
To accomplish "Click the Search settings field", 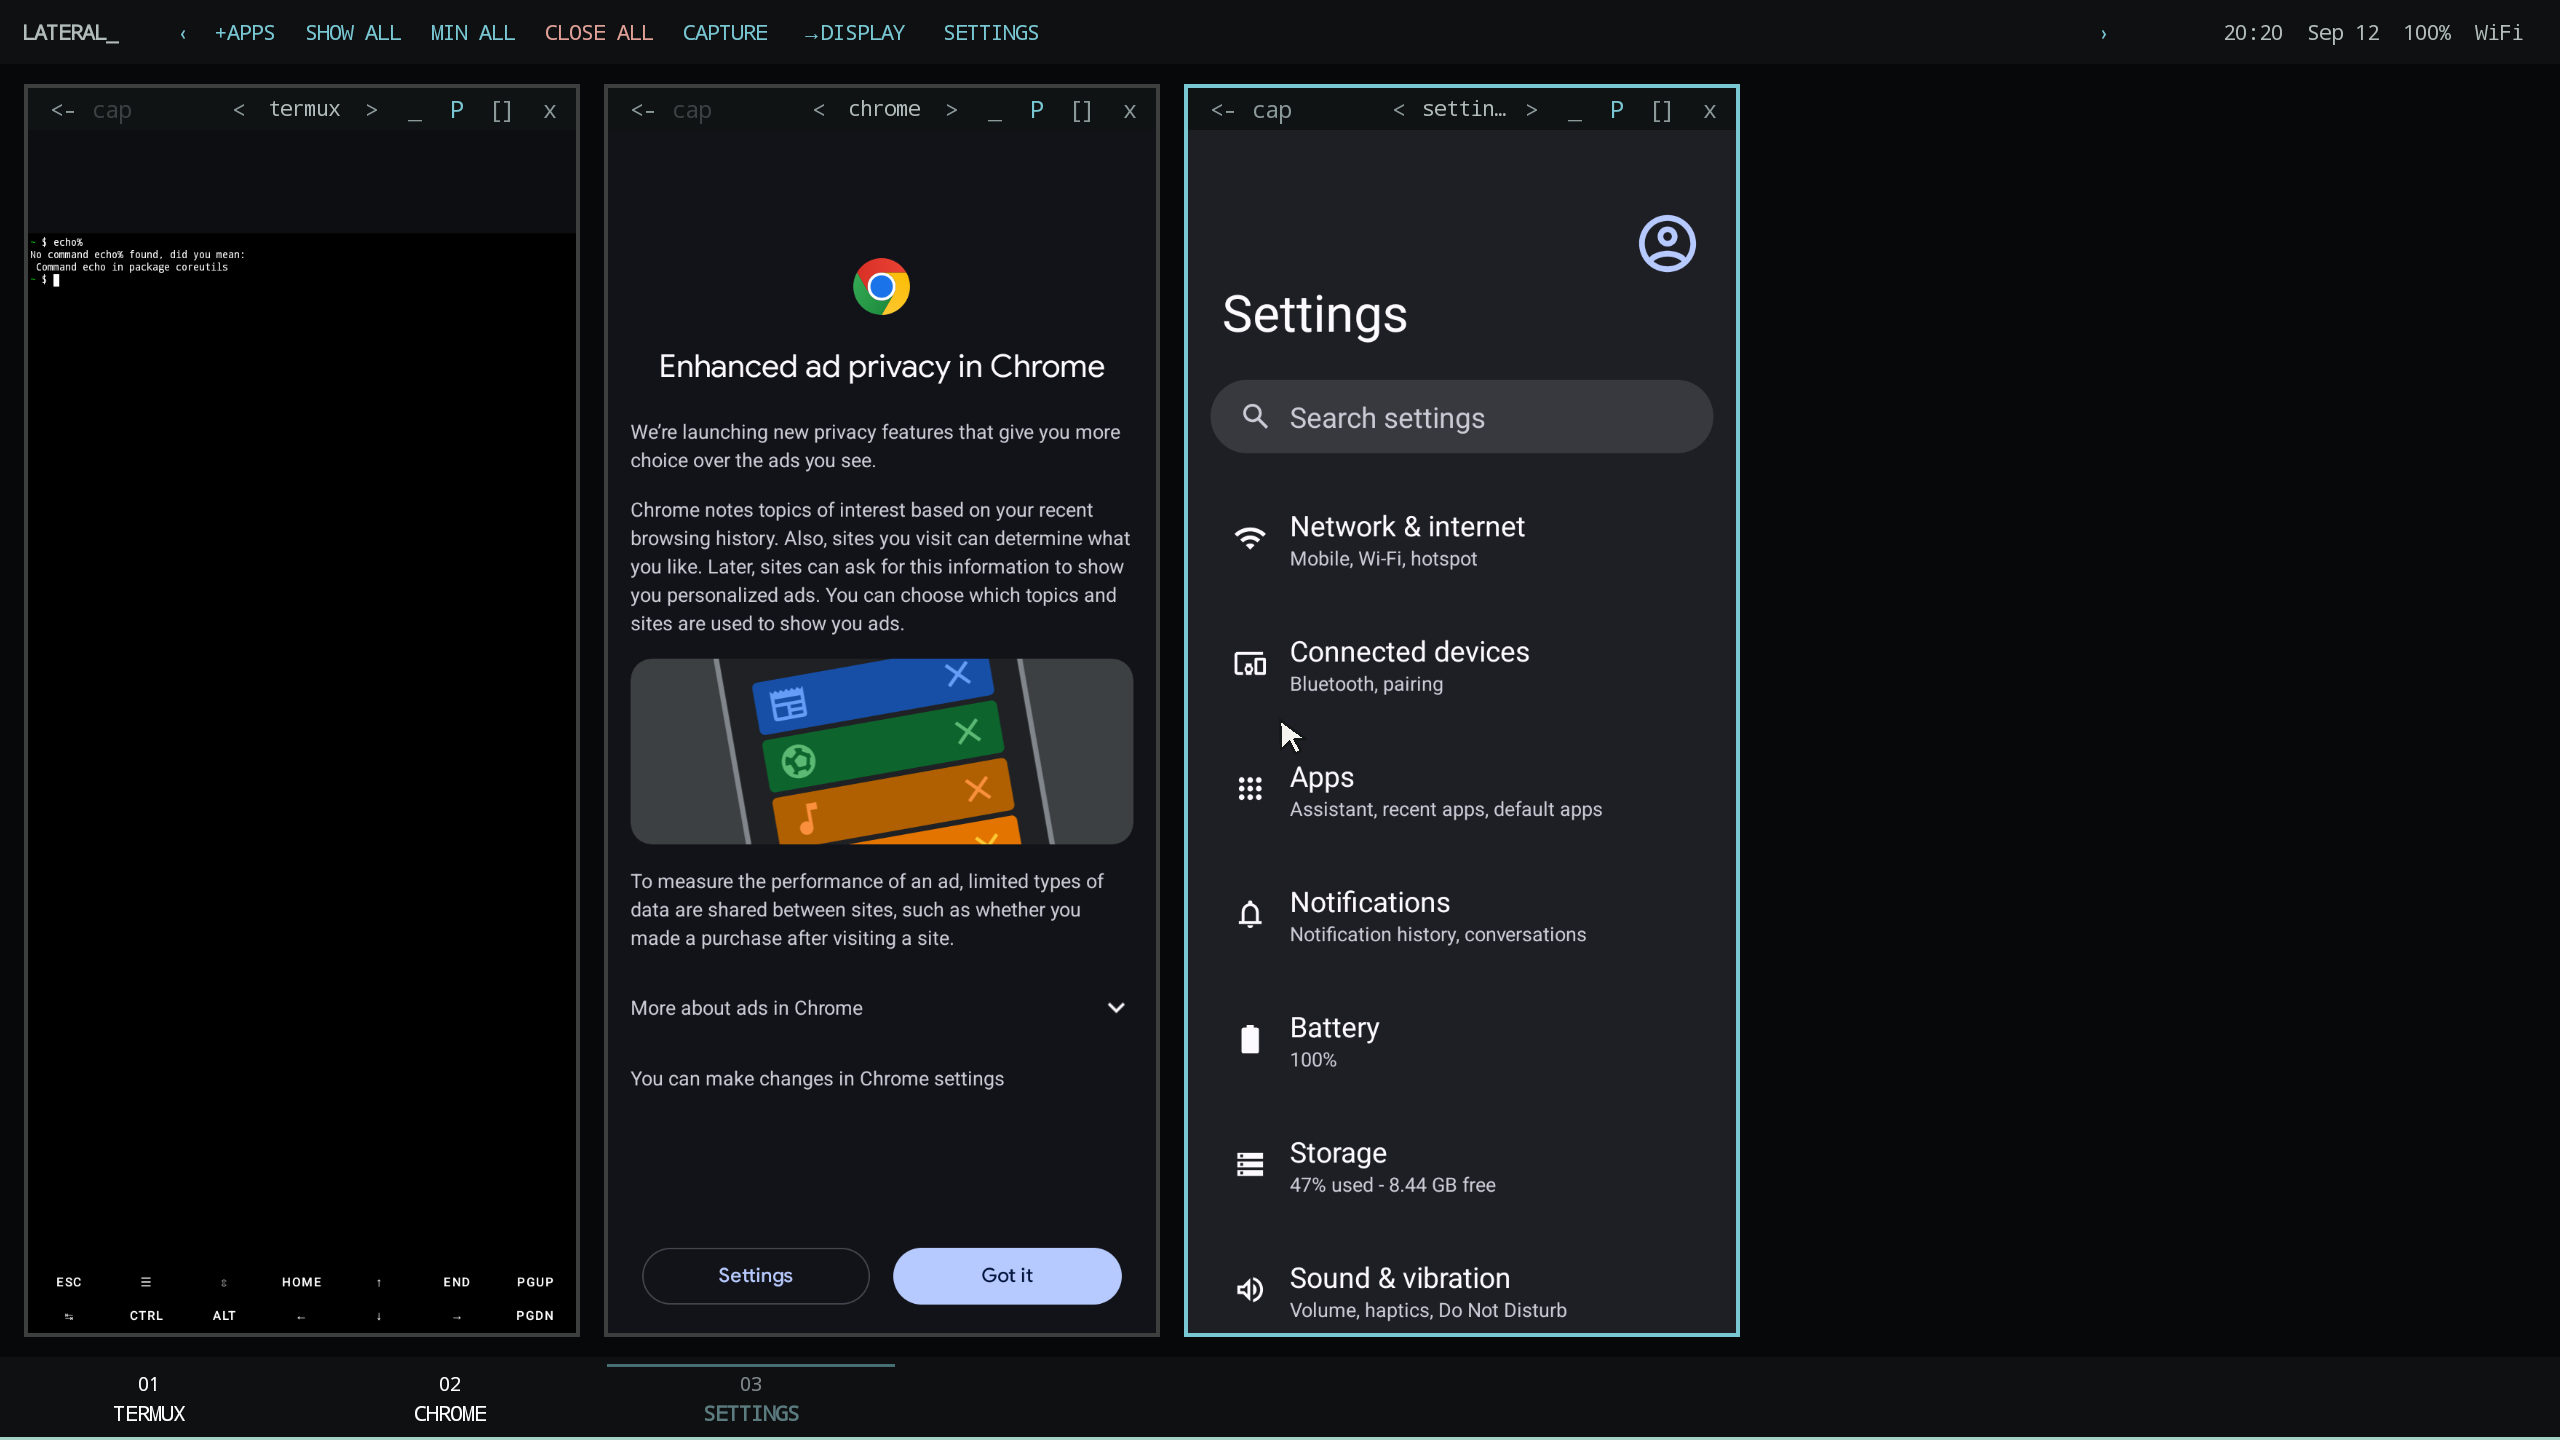I will 1462,417.
